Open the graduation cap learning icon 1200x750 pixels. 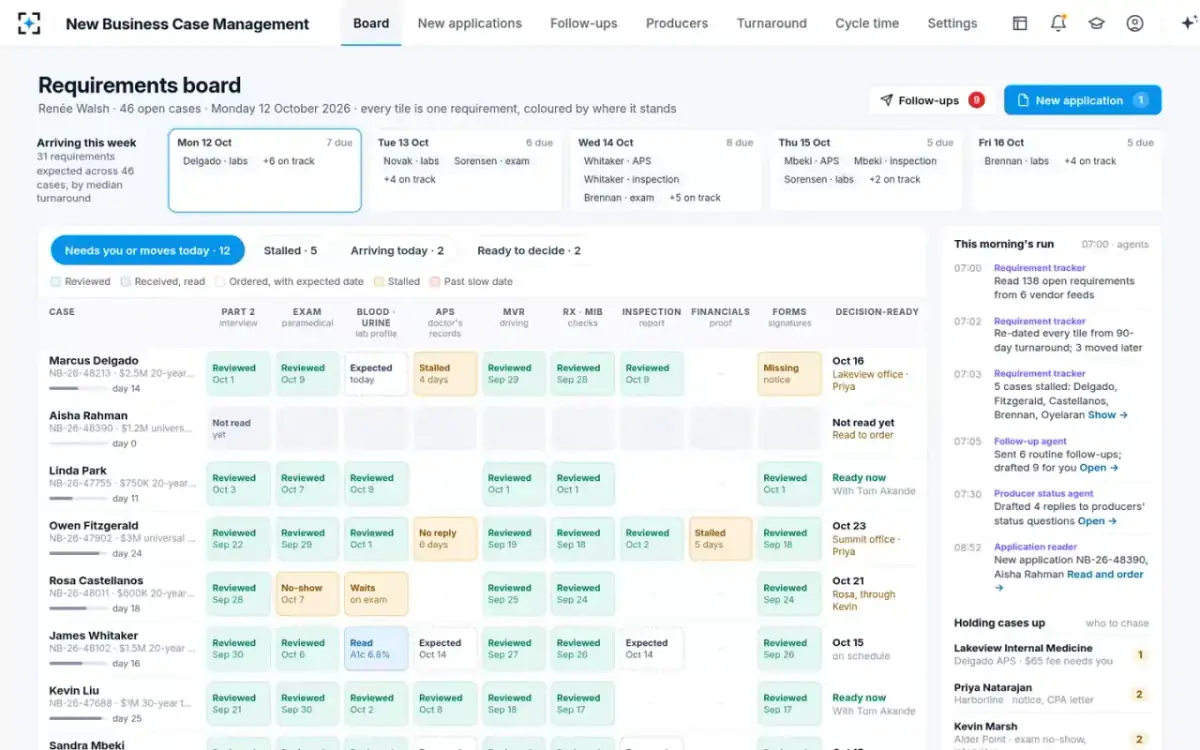(x=1096, y=23)
